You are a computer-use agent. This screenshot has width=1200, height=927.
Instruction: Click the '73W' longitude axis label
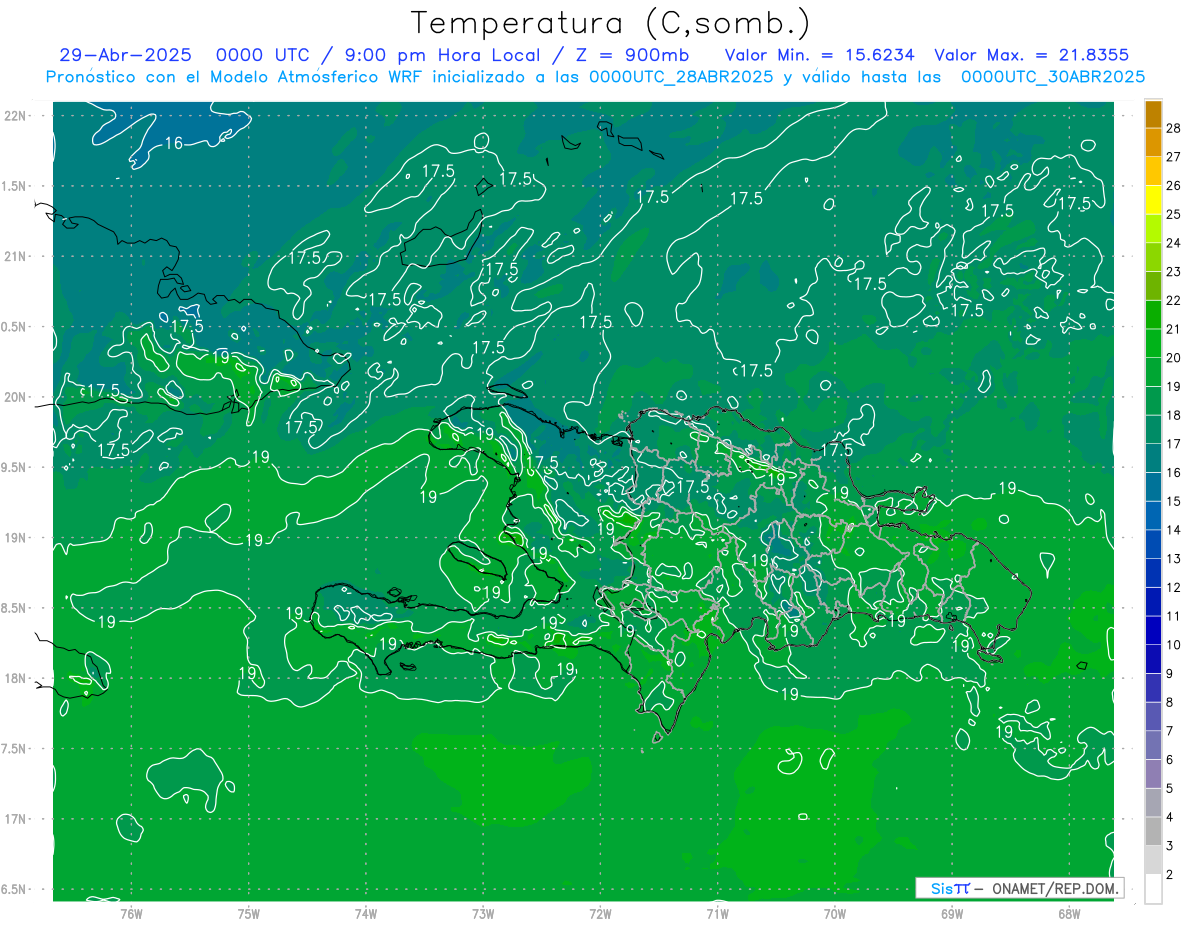(483, 914)
